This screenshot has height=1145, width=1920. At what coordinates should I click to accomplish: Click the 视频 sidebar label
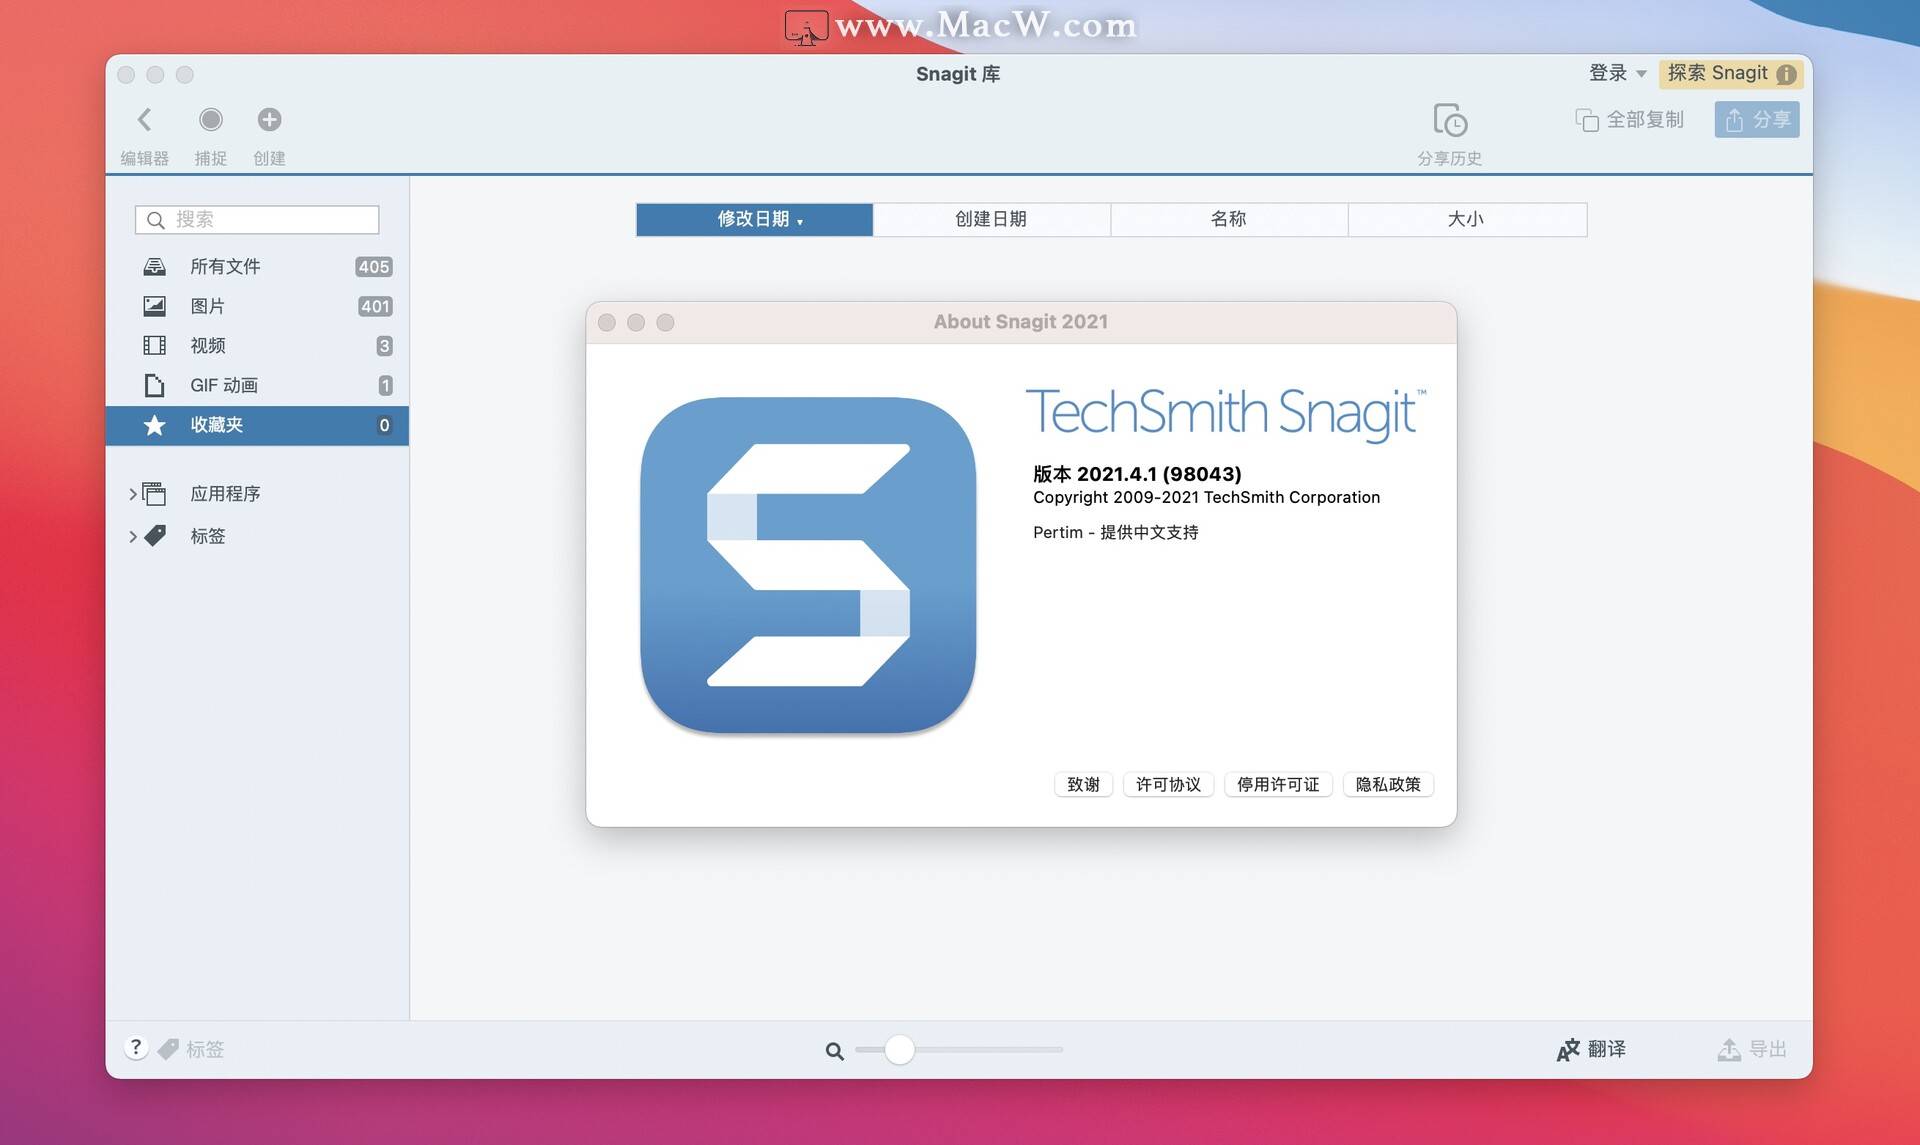pyautogui.click(x=207, y=346)
